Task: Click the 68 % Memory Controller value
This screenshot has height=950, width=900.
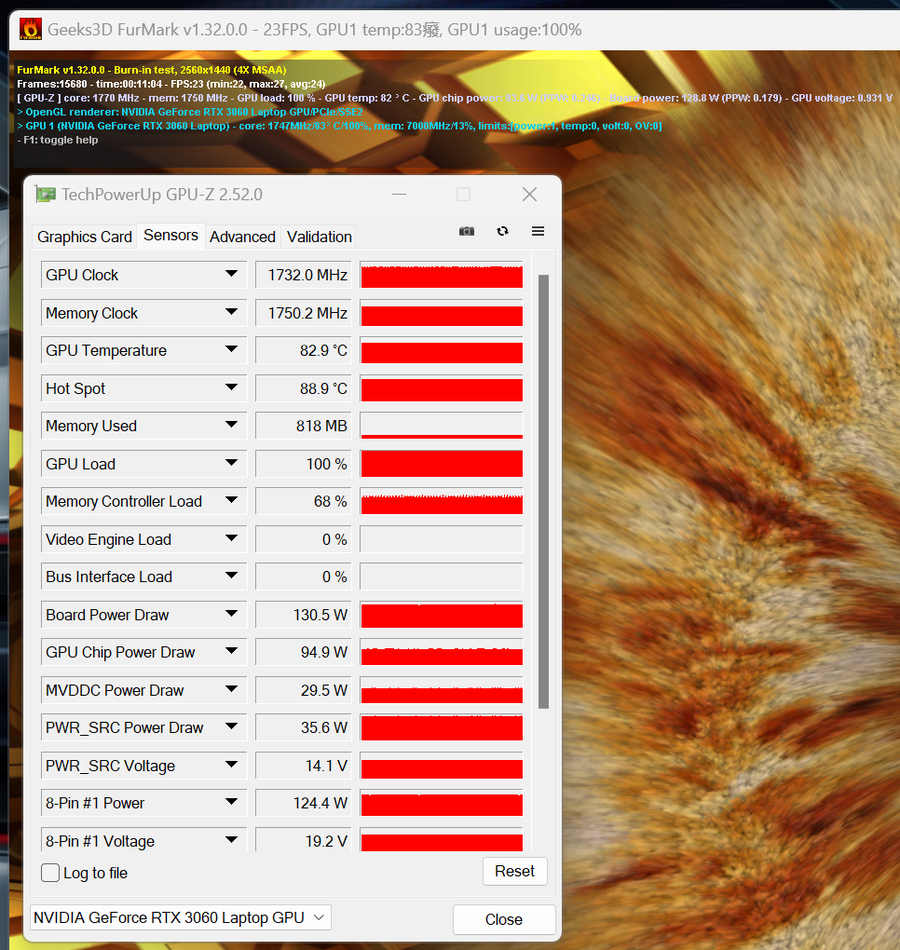Action: (303, 502)
